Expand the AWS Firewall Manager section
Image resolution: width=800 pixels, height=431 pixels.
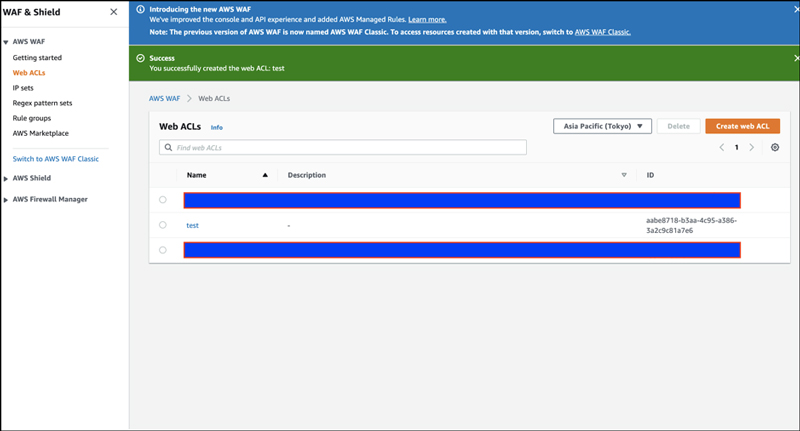[x=7, y=199]
